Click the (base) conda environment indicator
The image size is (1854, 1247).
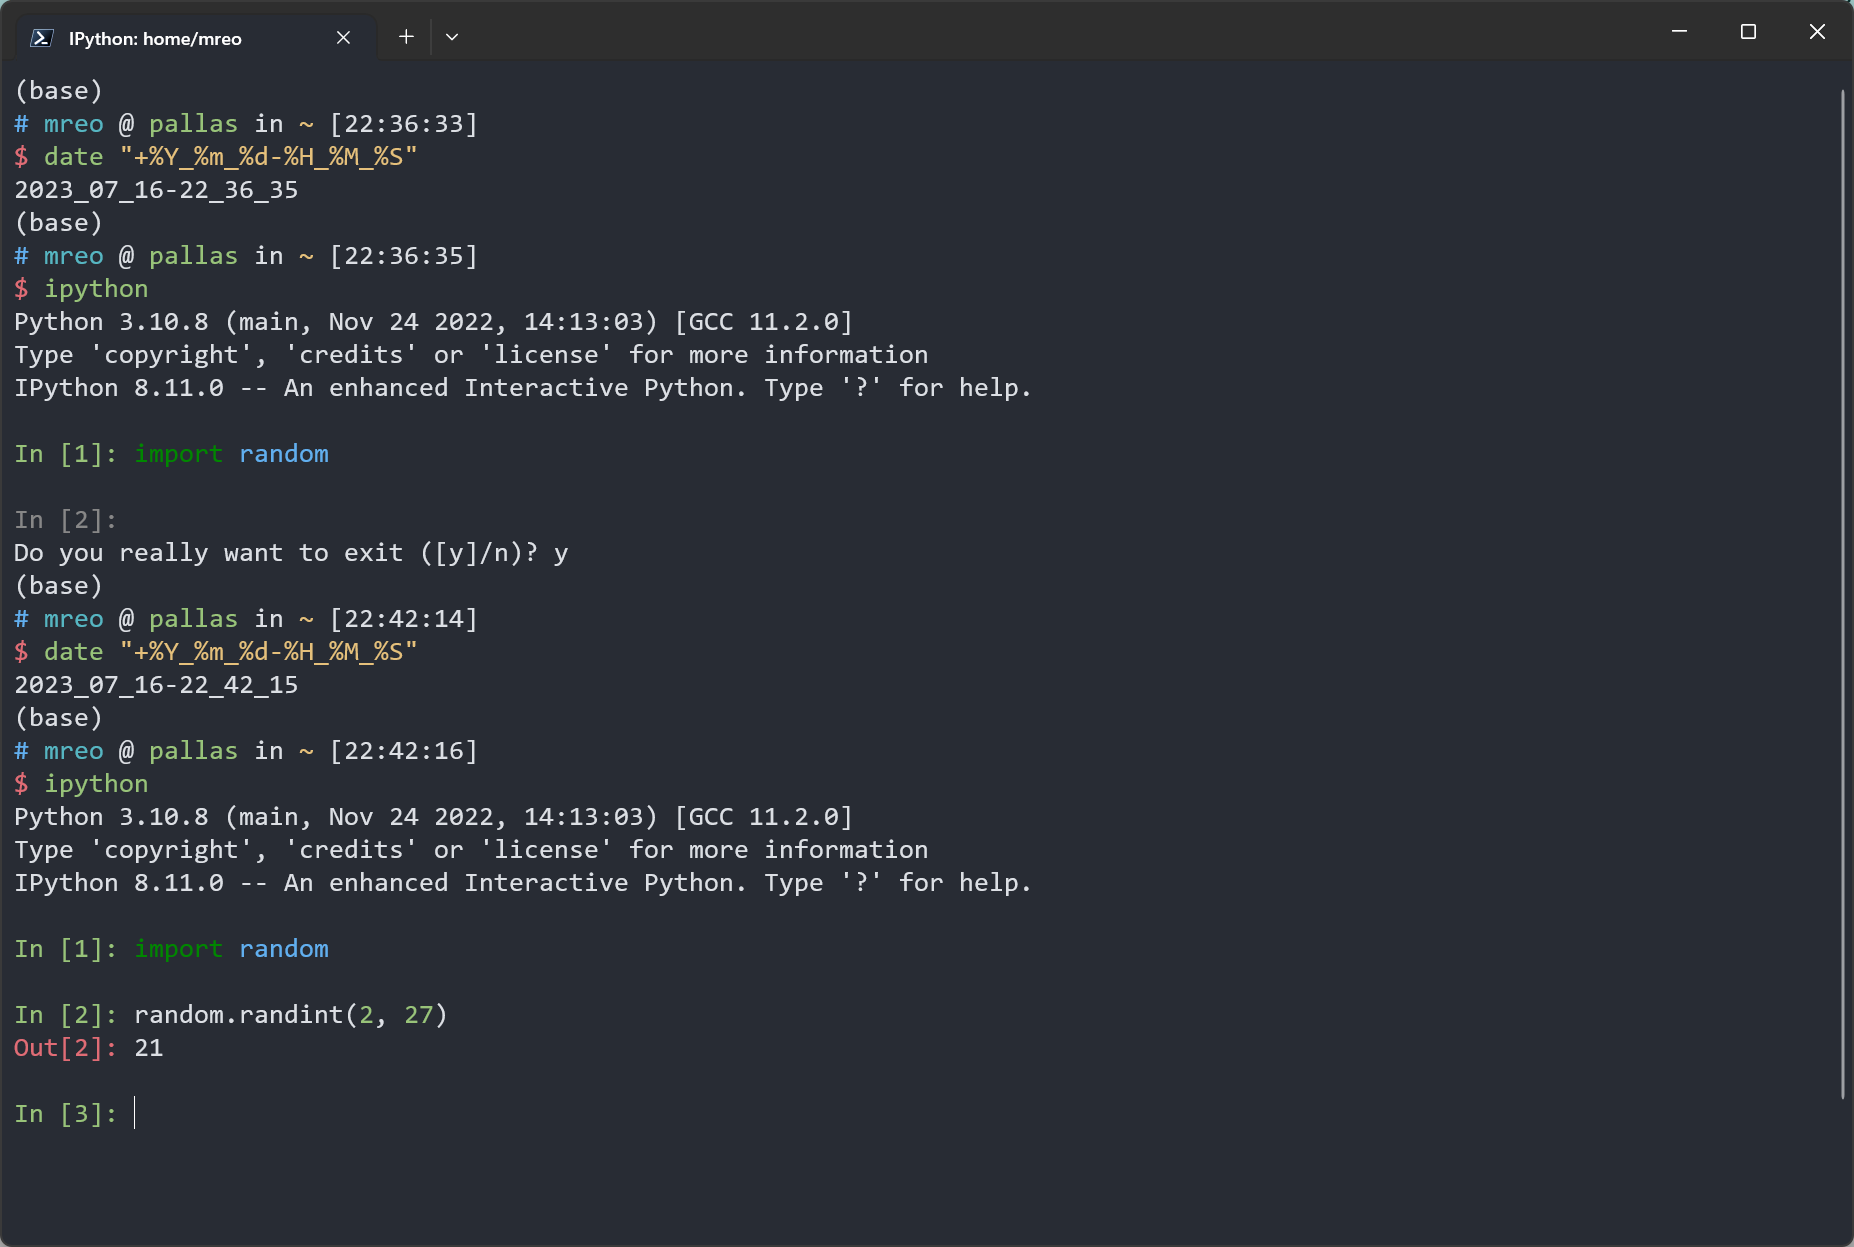click(58, 90)
